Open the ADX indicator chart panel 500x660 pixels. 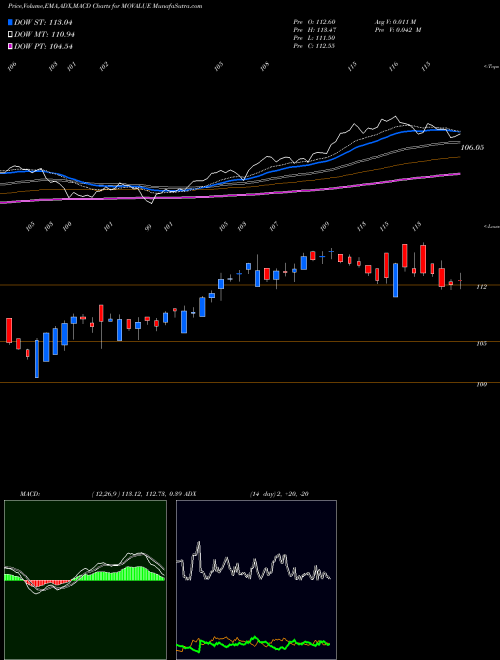pyautogui.click(x=256, y=580)
